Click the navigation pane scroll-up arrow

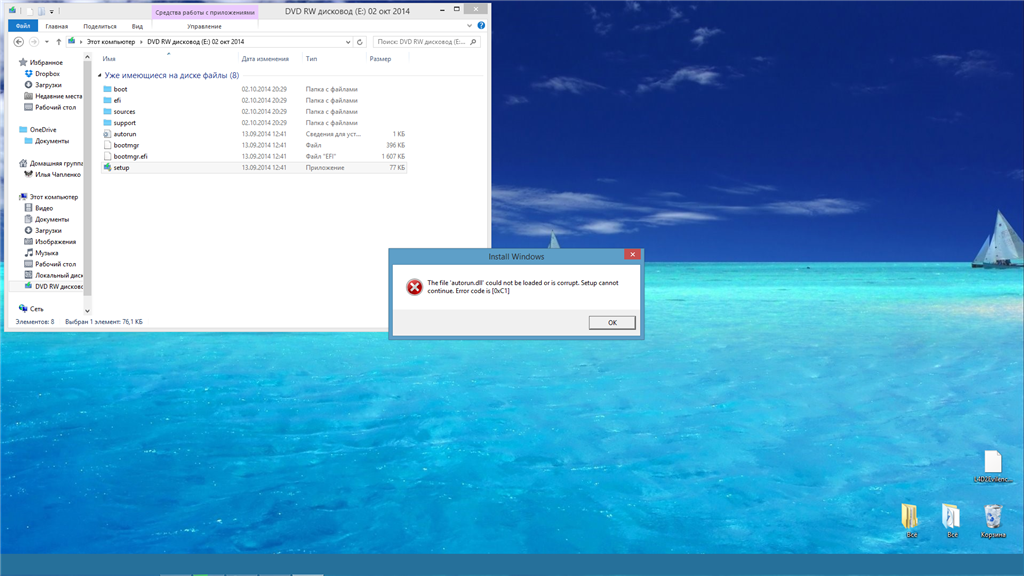(87, 58)
